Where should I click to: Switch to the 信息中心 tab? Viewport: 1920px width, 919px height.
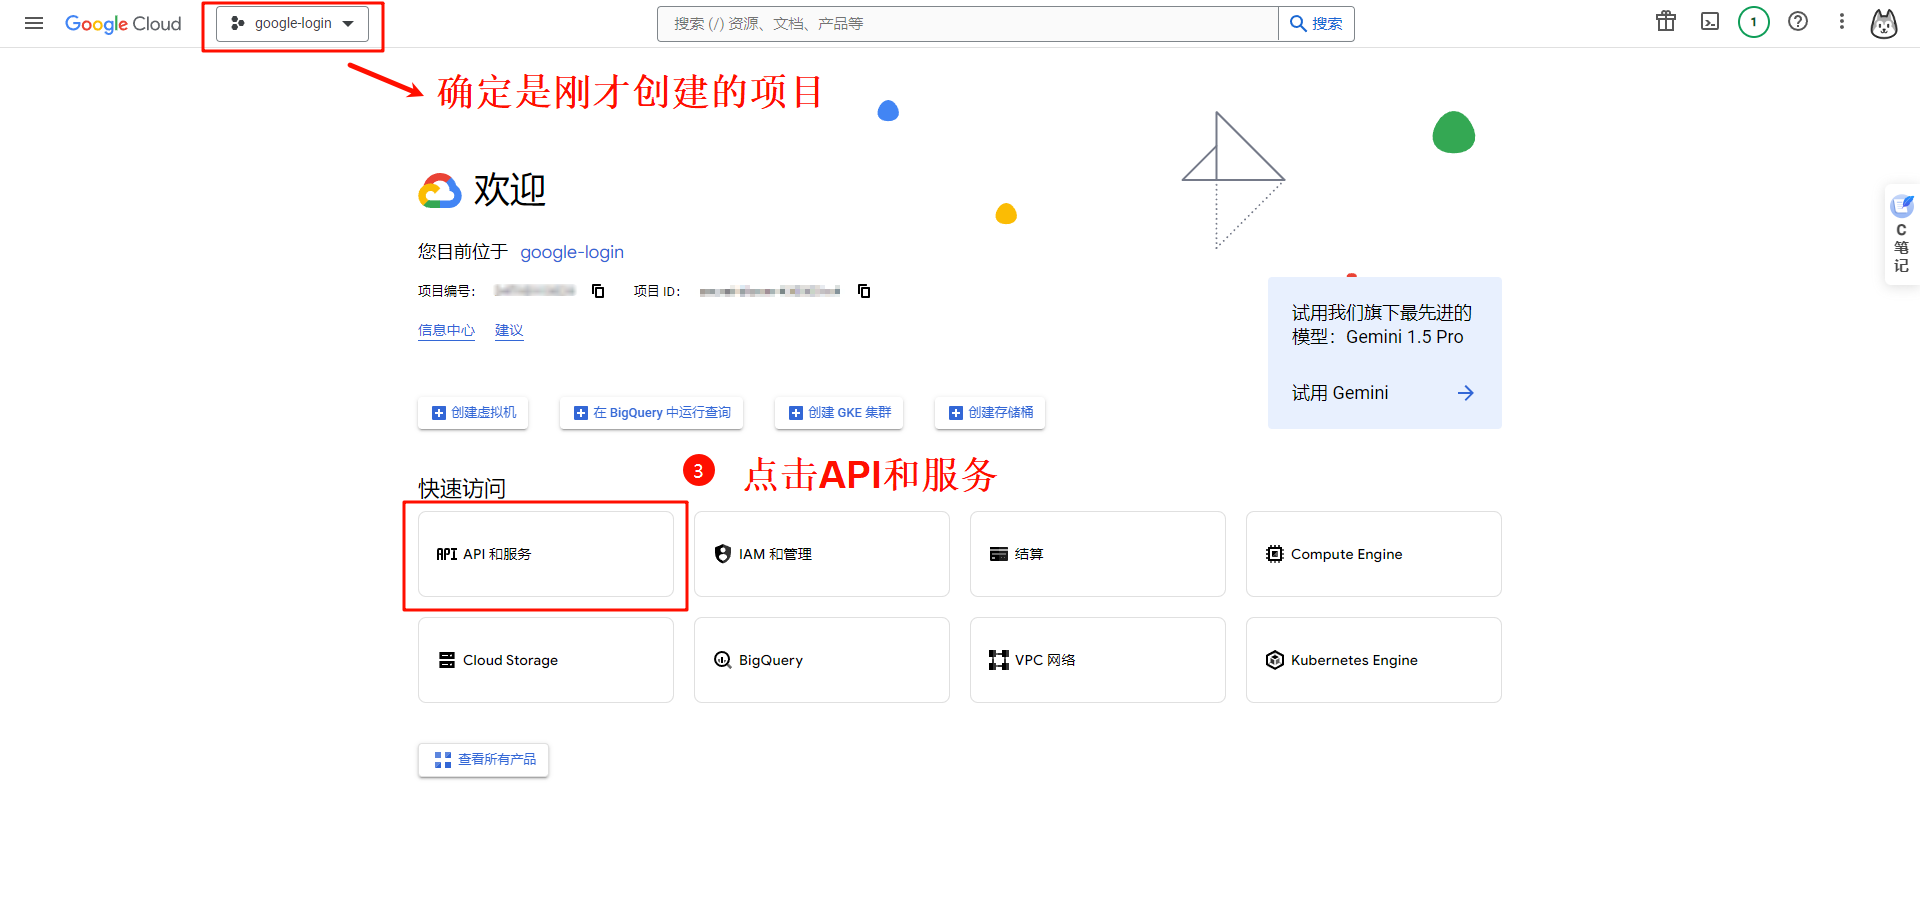[446, 330]
